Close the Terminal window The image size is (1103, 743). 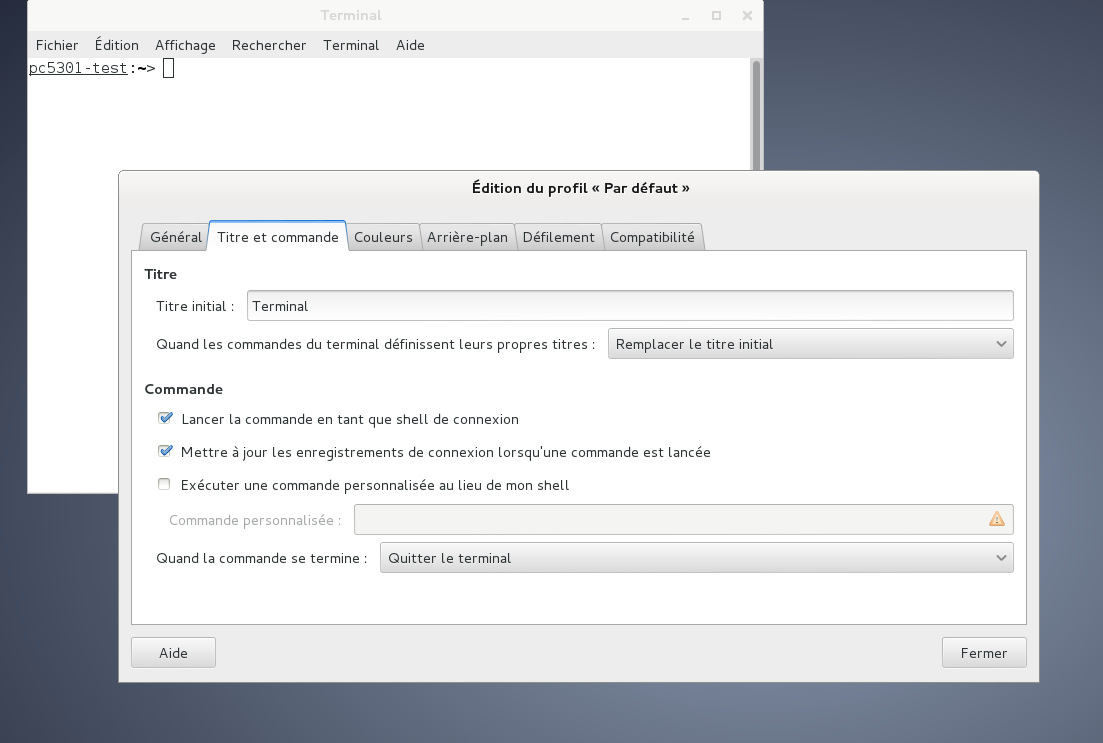[747, 16]
